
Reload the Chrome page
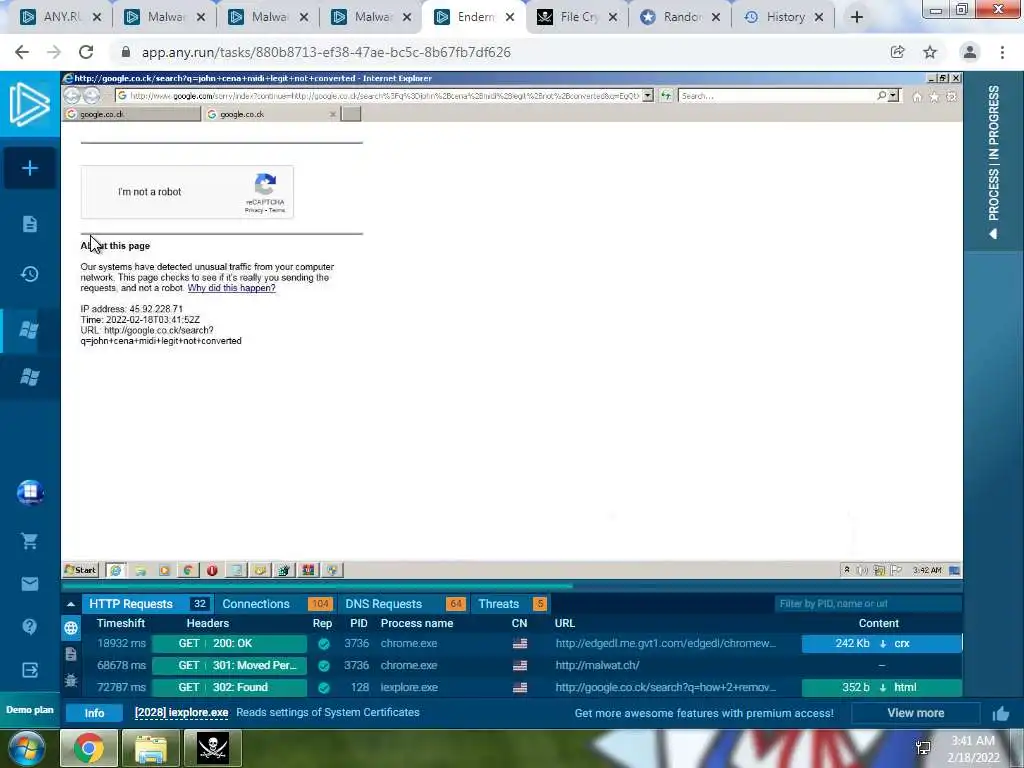86,52
